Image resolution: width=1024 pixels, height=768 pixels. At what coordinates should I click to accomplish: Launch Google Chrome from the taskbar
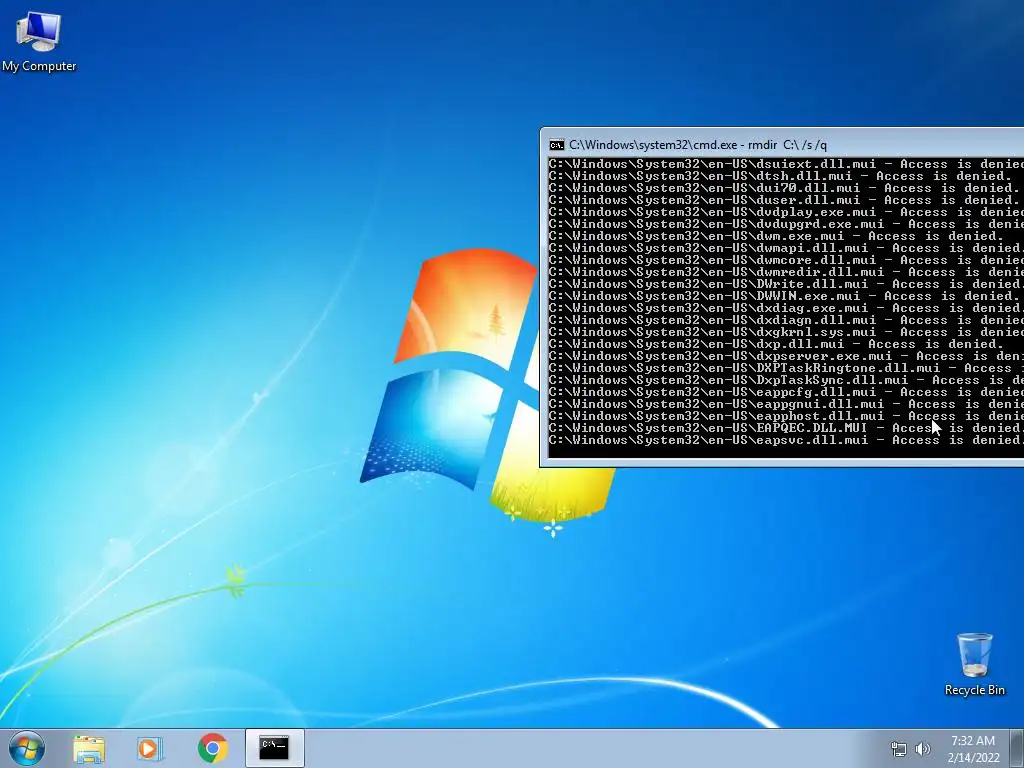(212, 748)
